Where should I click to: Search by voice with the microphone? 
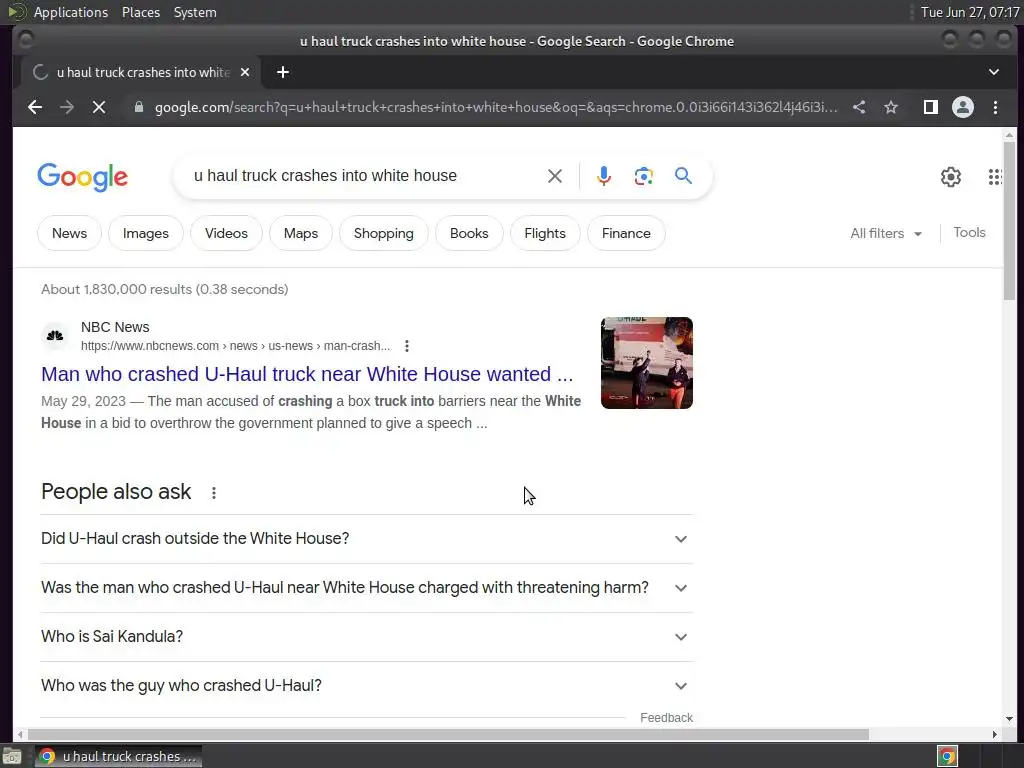604,176
